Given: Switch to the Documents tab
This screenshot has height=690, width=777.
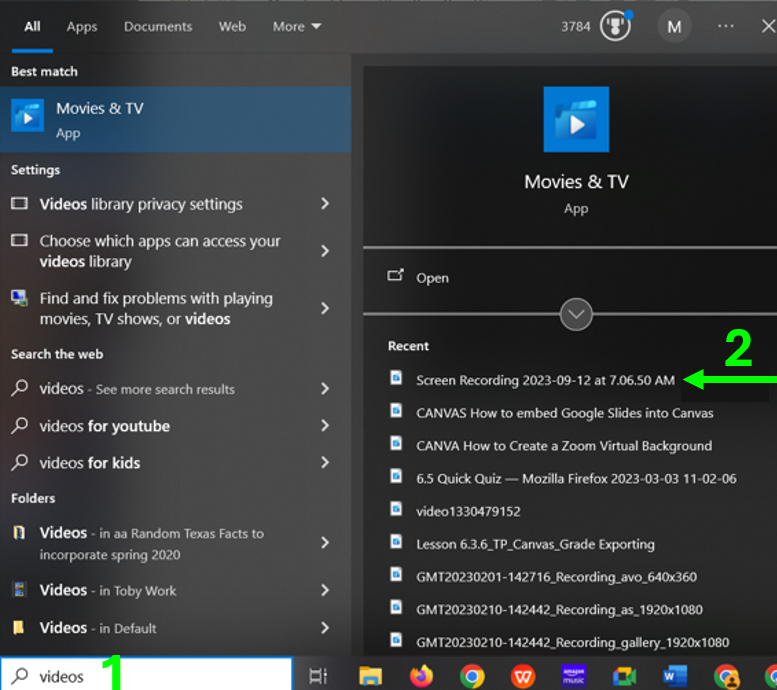Looking at the screenshot, I should click(157, 27).
